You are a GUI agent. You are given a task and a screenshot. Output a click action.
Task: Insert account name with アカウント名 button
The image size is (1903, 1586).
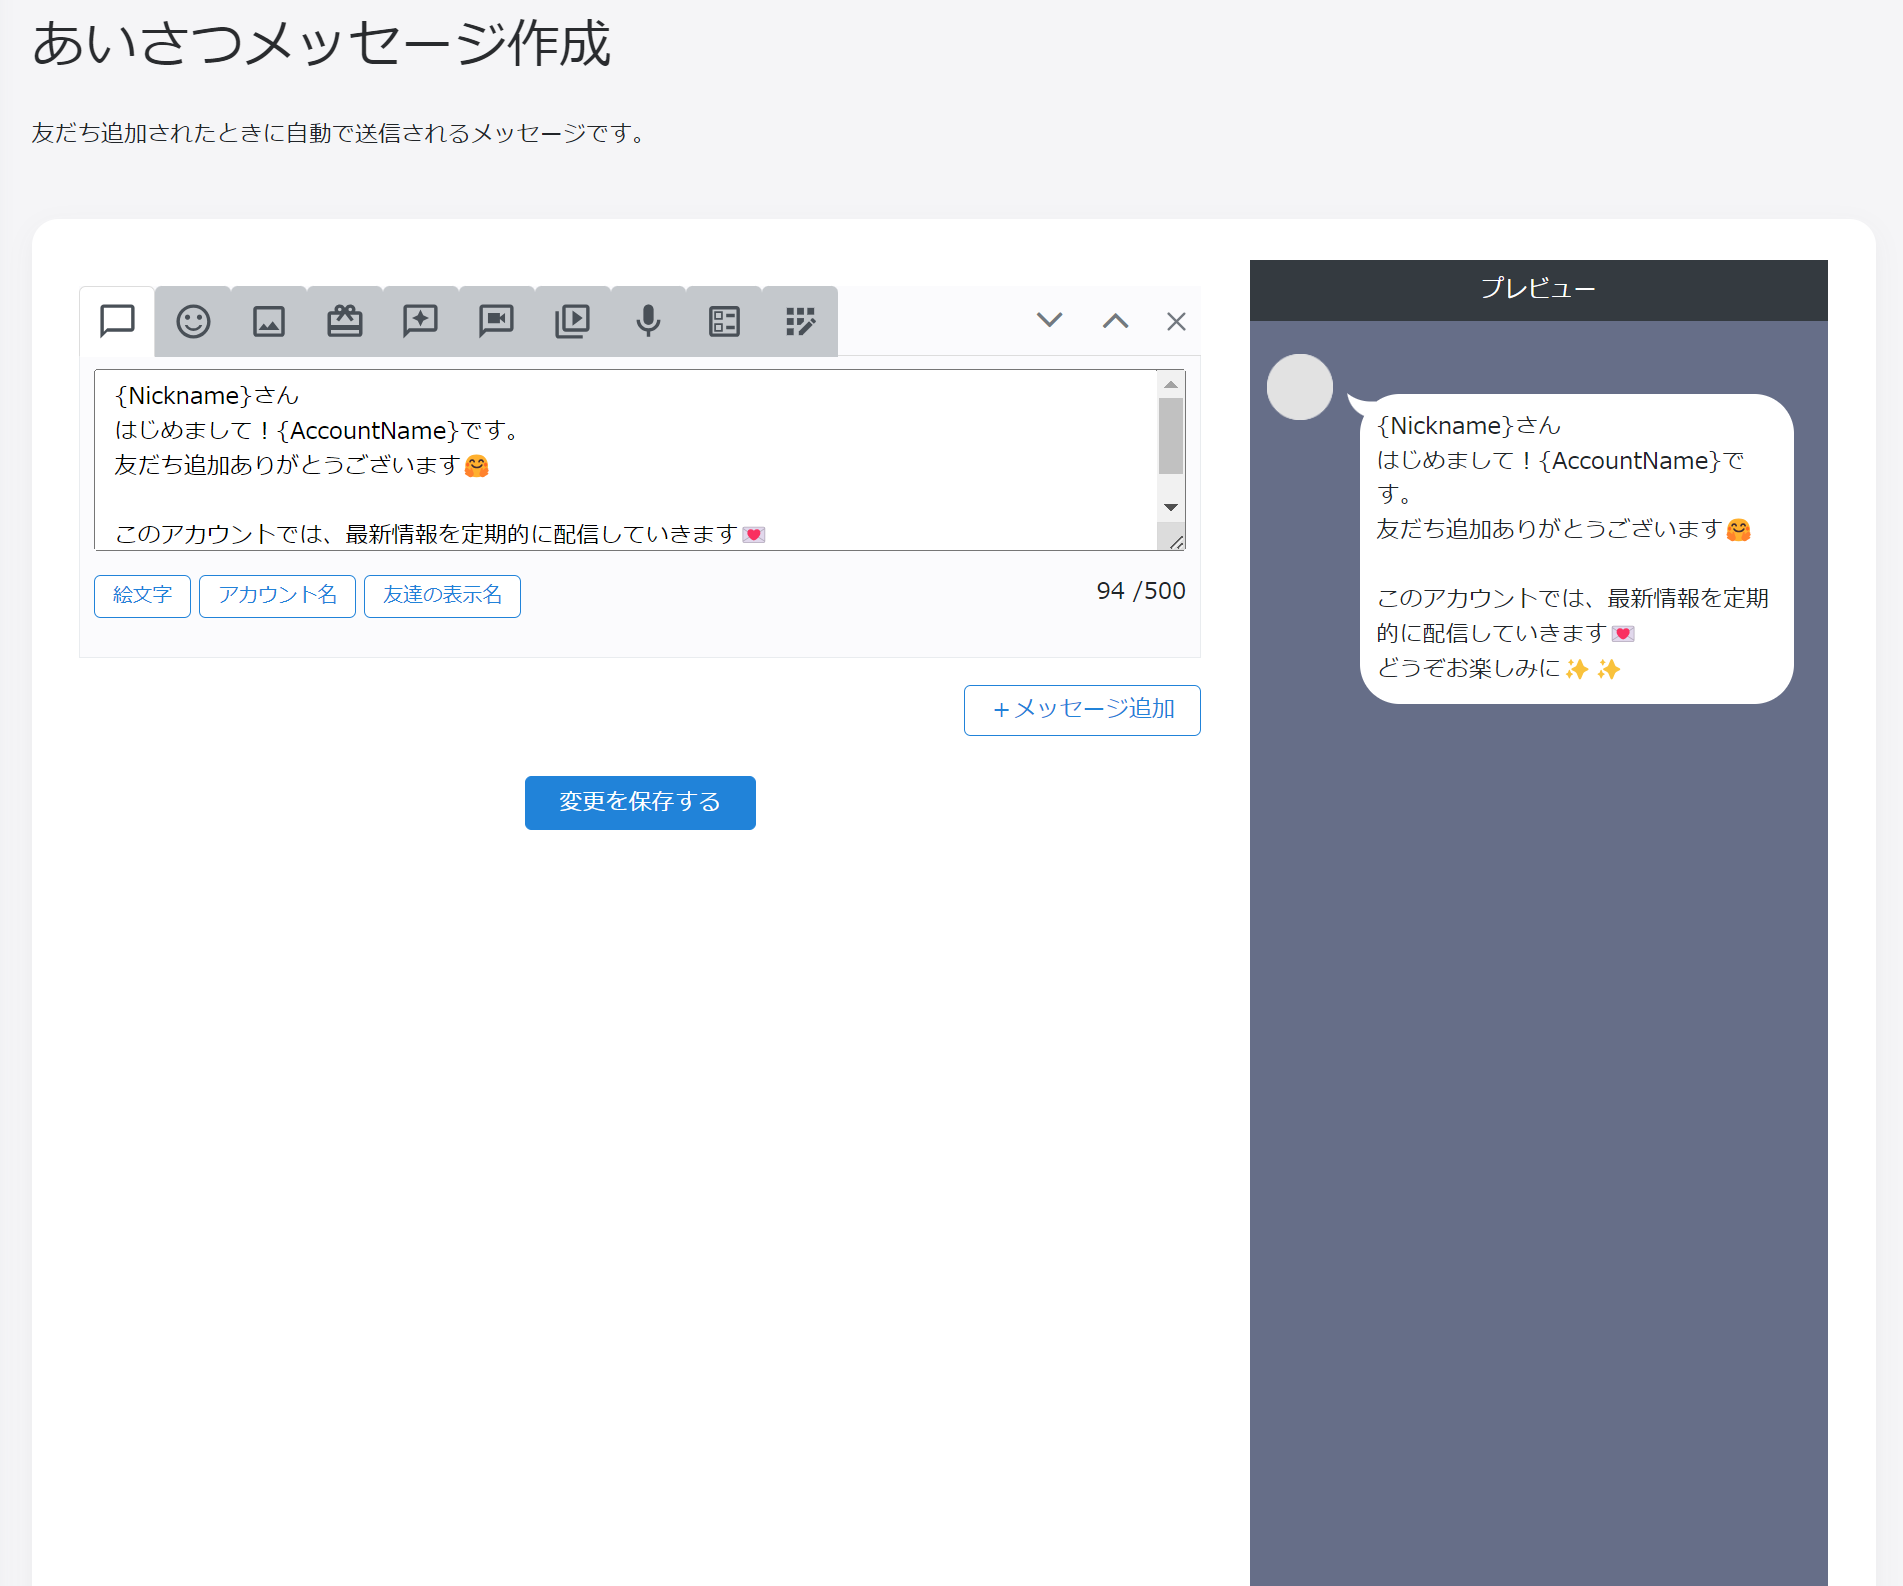pos(277,596)
